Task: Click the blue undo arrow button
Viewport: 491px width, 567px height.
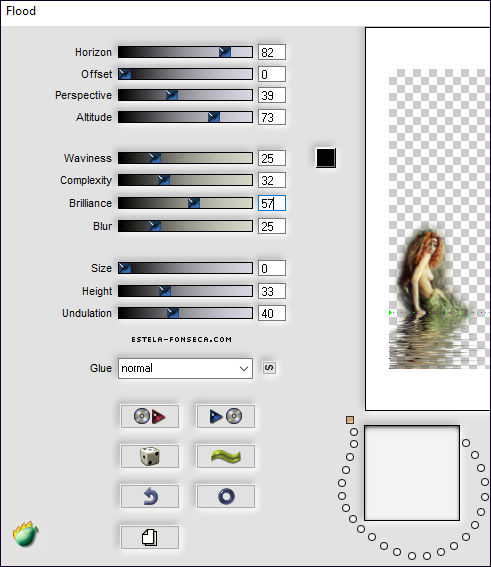Action: pyautogui.click(x=149, y=496)
